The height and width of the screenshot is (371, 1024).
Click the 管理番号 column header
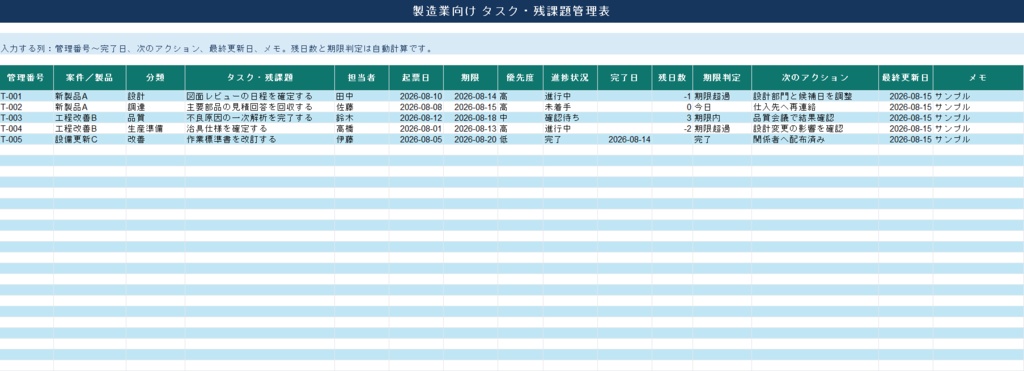coord(26,77)
